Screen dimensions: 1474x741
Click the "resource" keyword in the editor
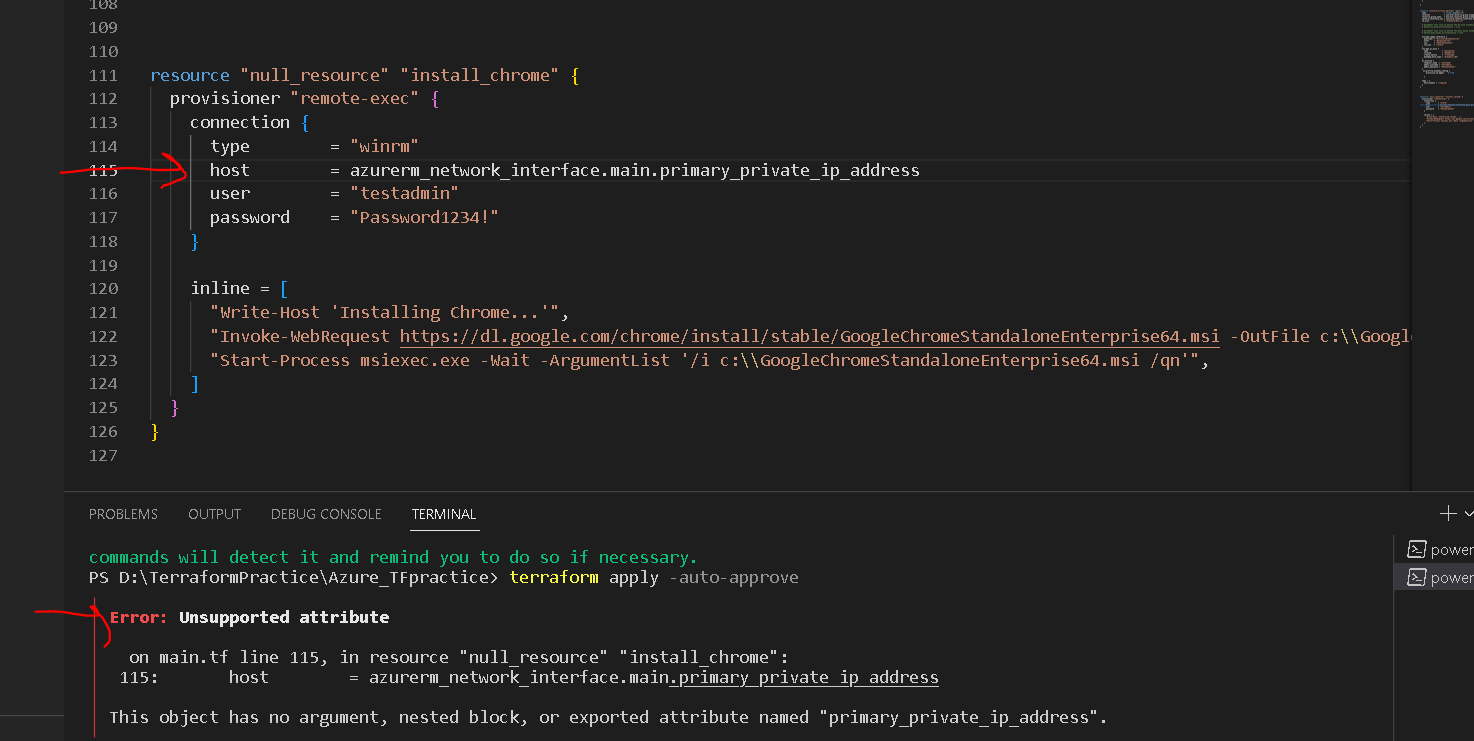pos(190,75)
